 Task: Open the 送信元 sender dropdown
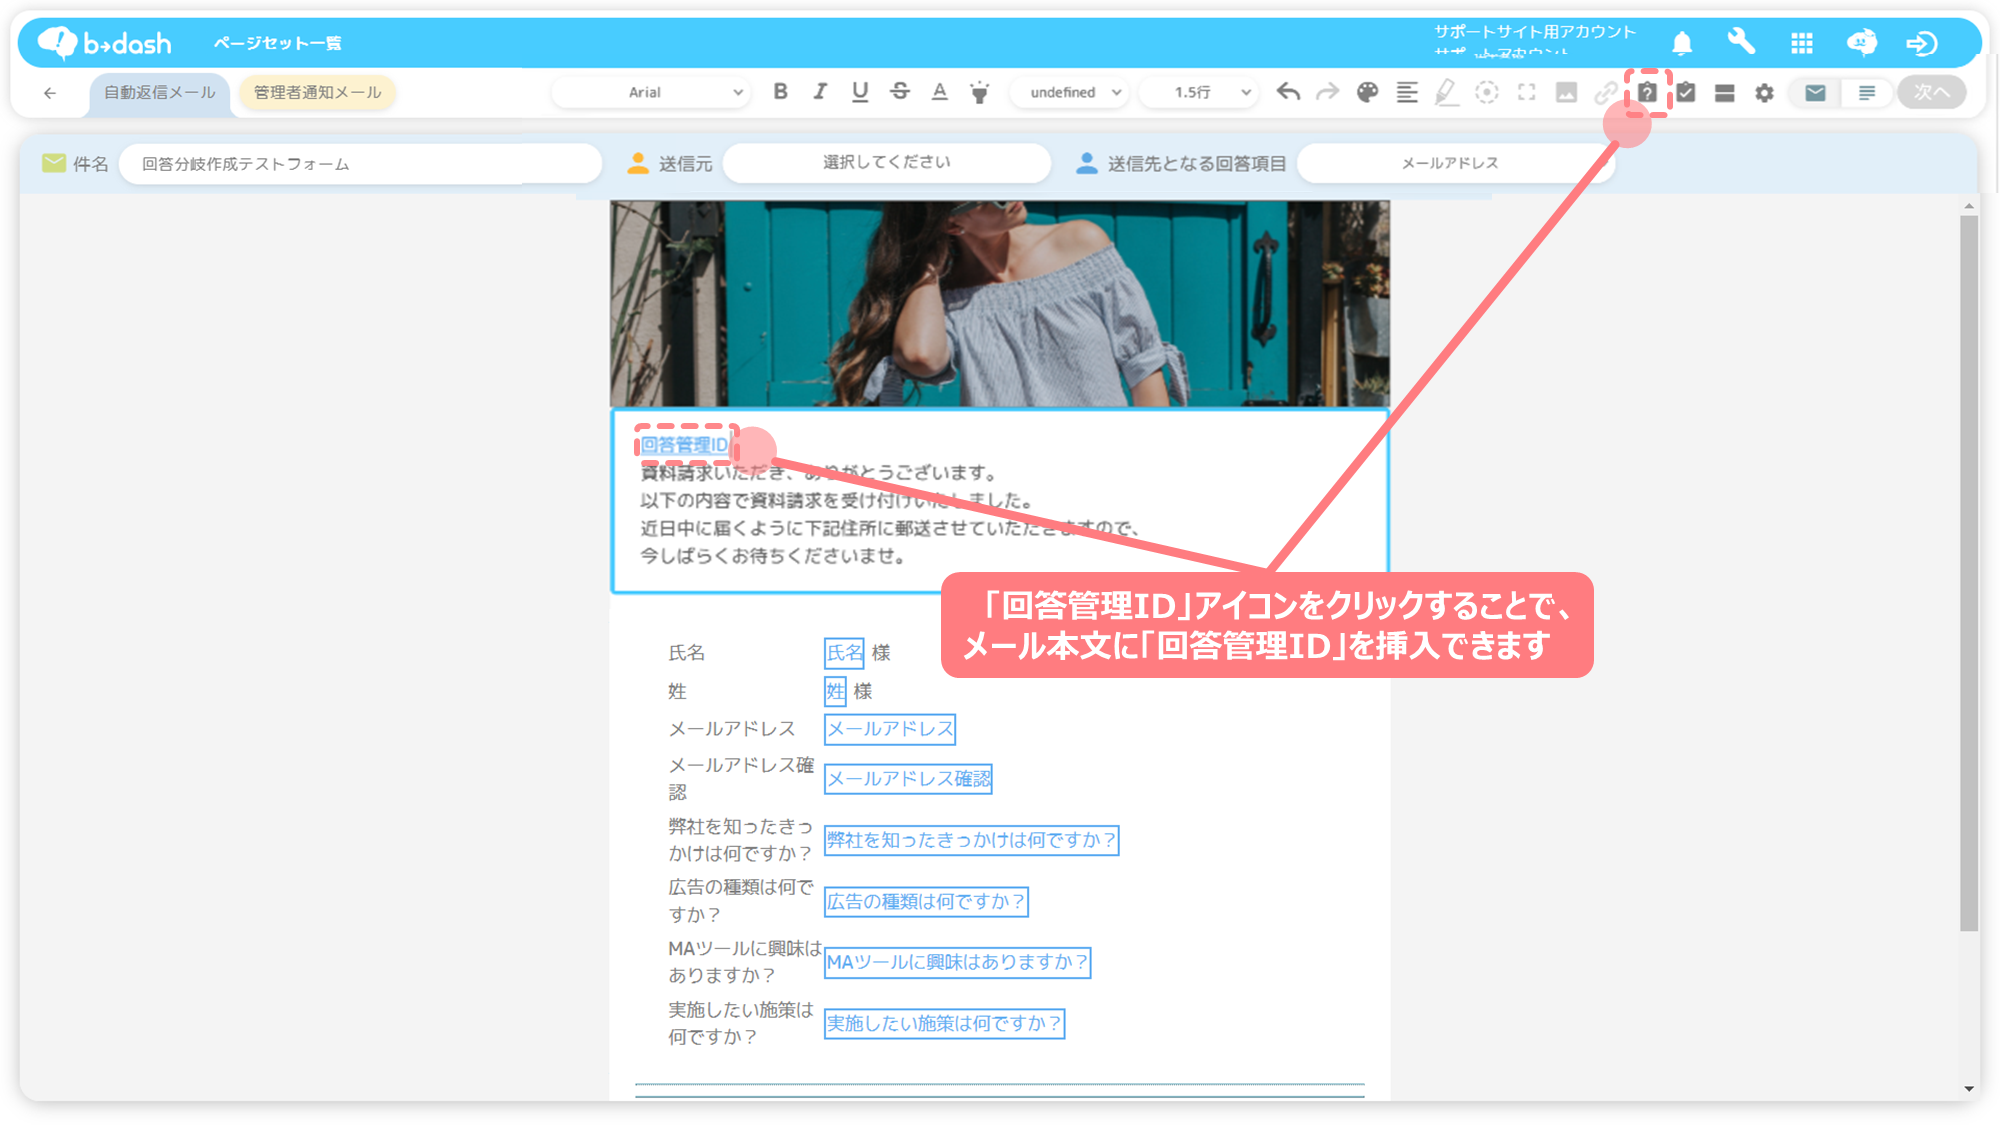point(886,162)
